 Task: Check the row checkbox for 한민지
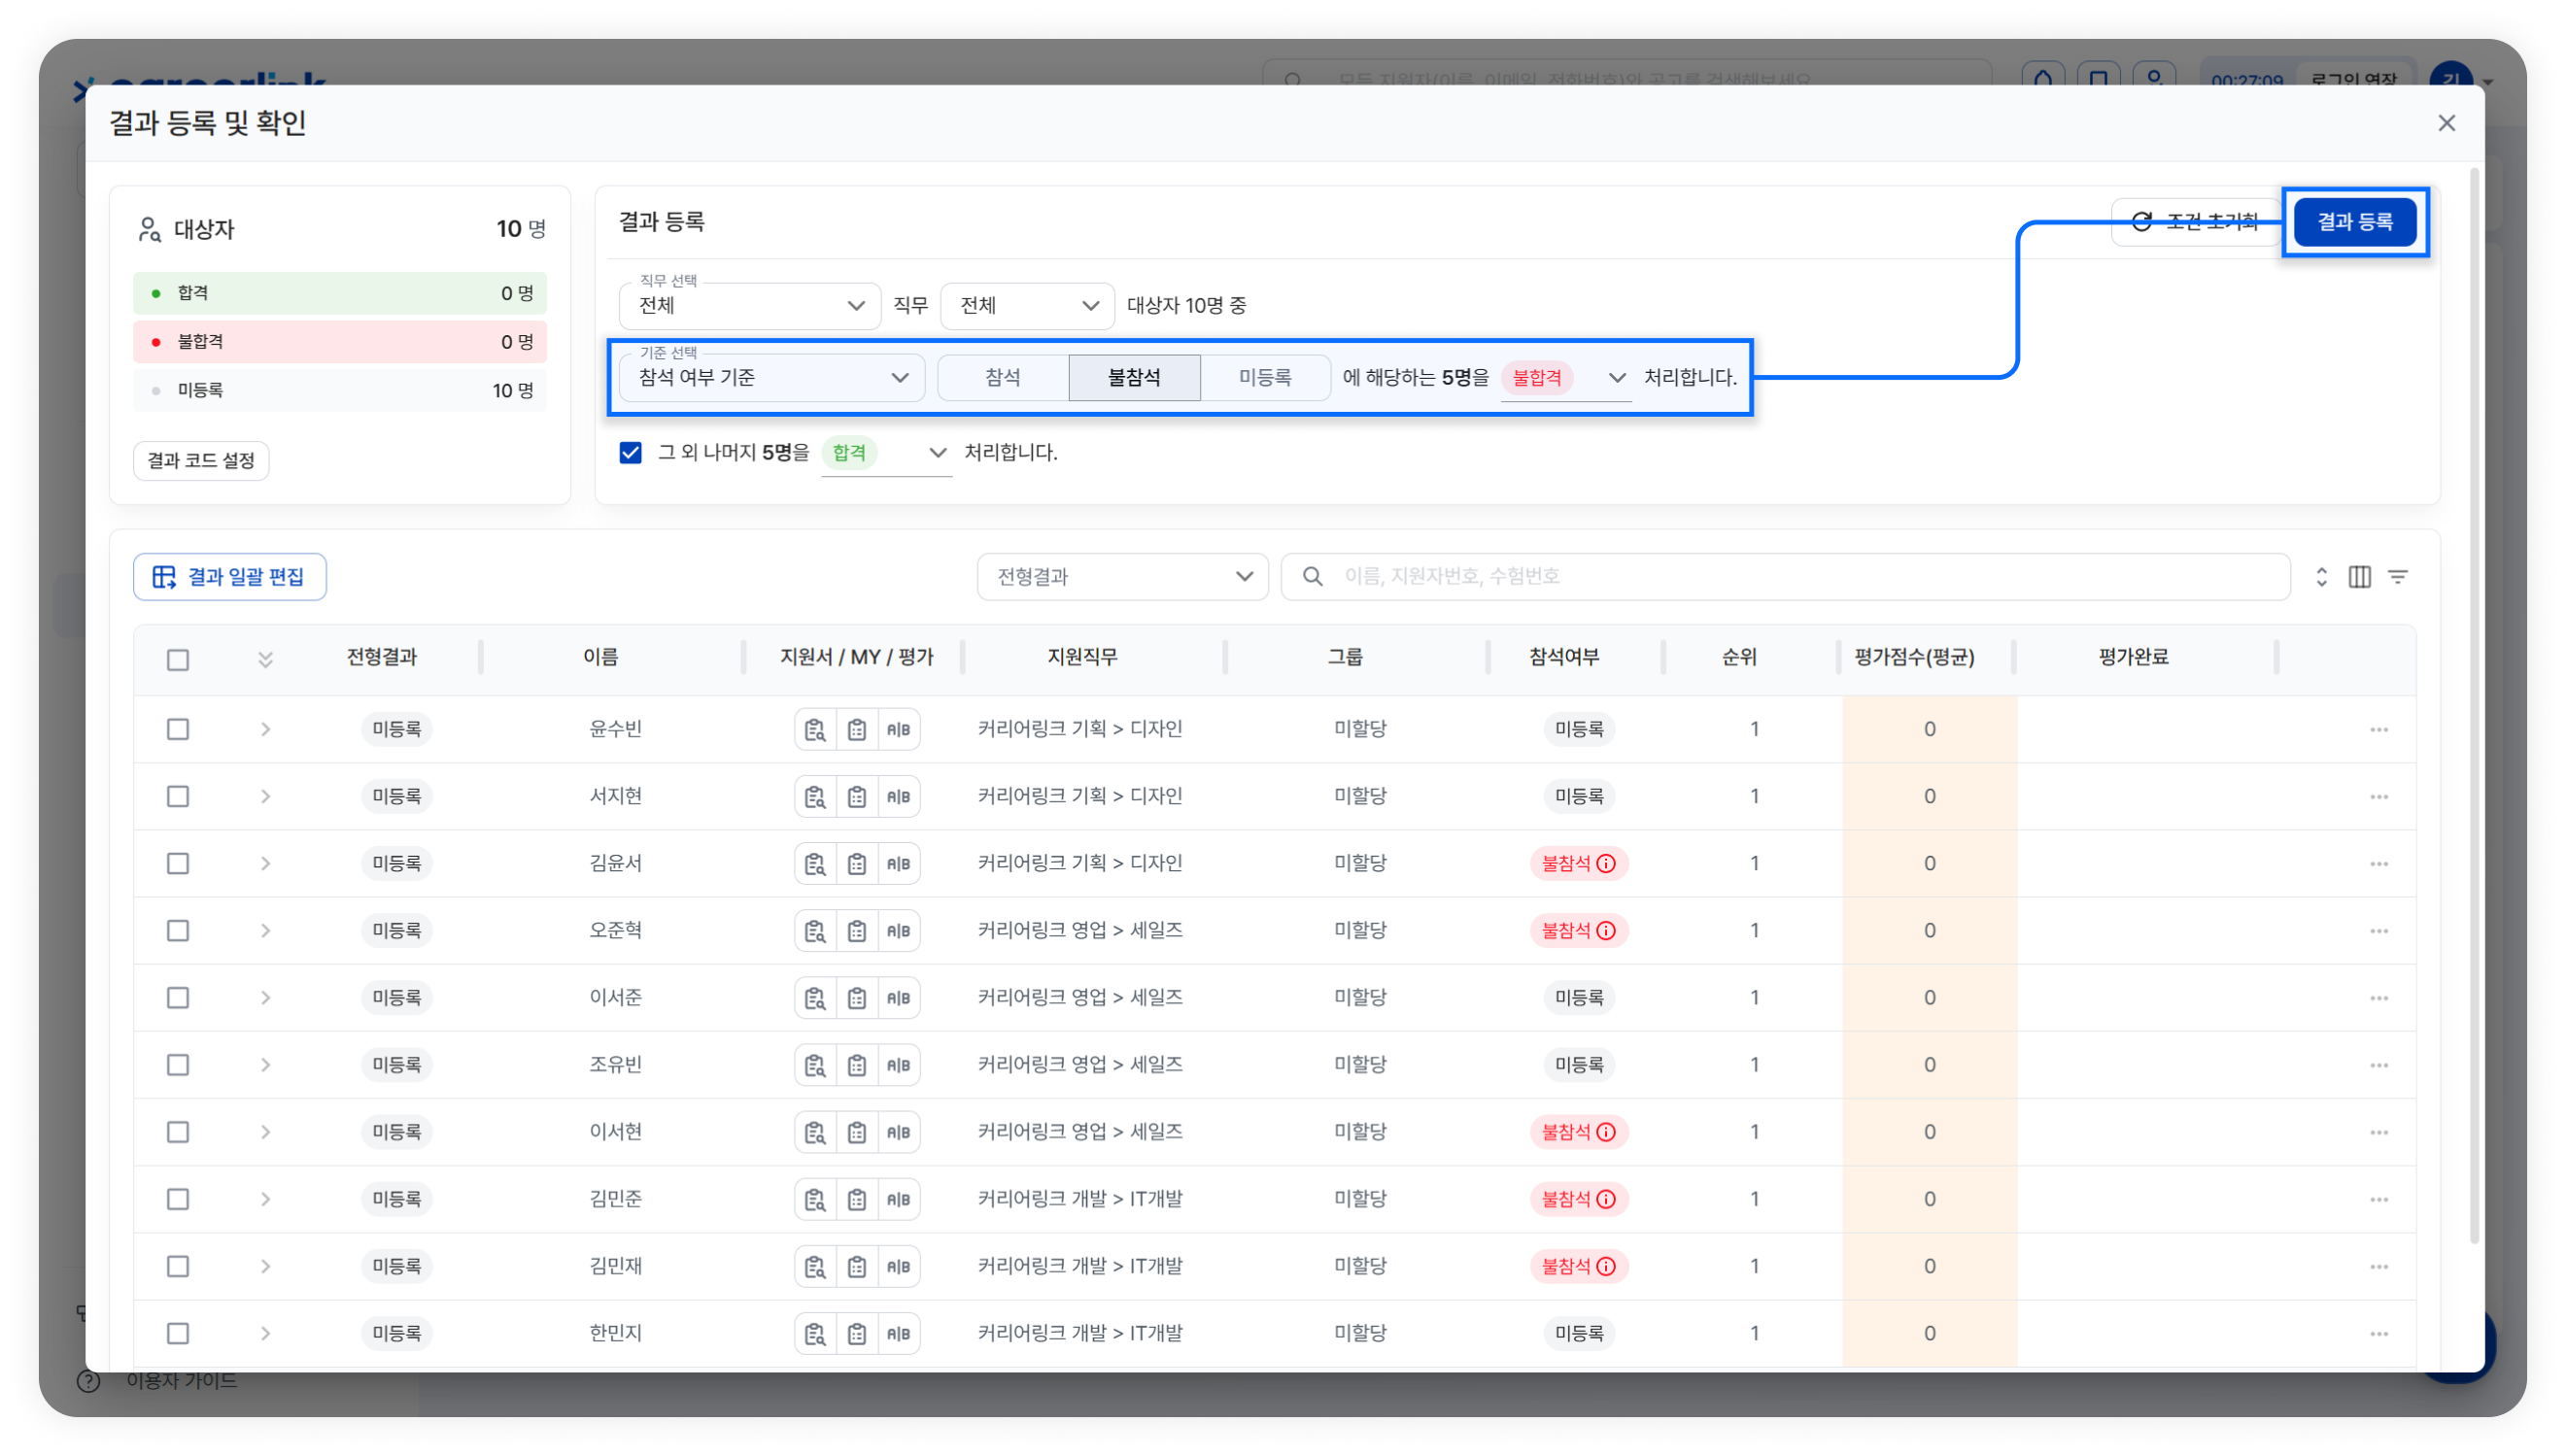coord(178,1332)
